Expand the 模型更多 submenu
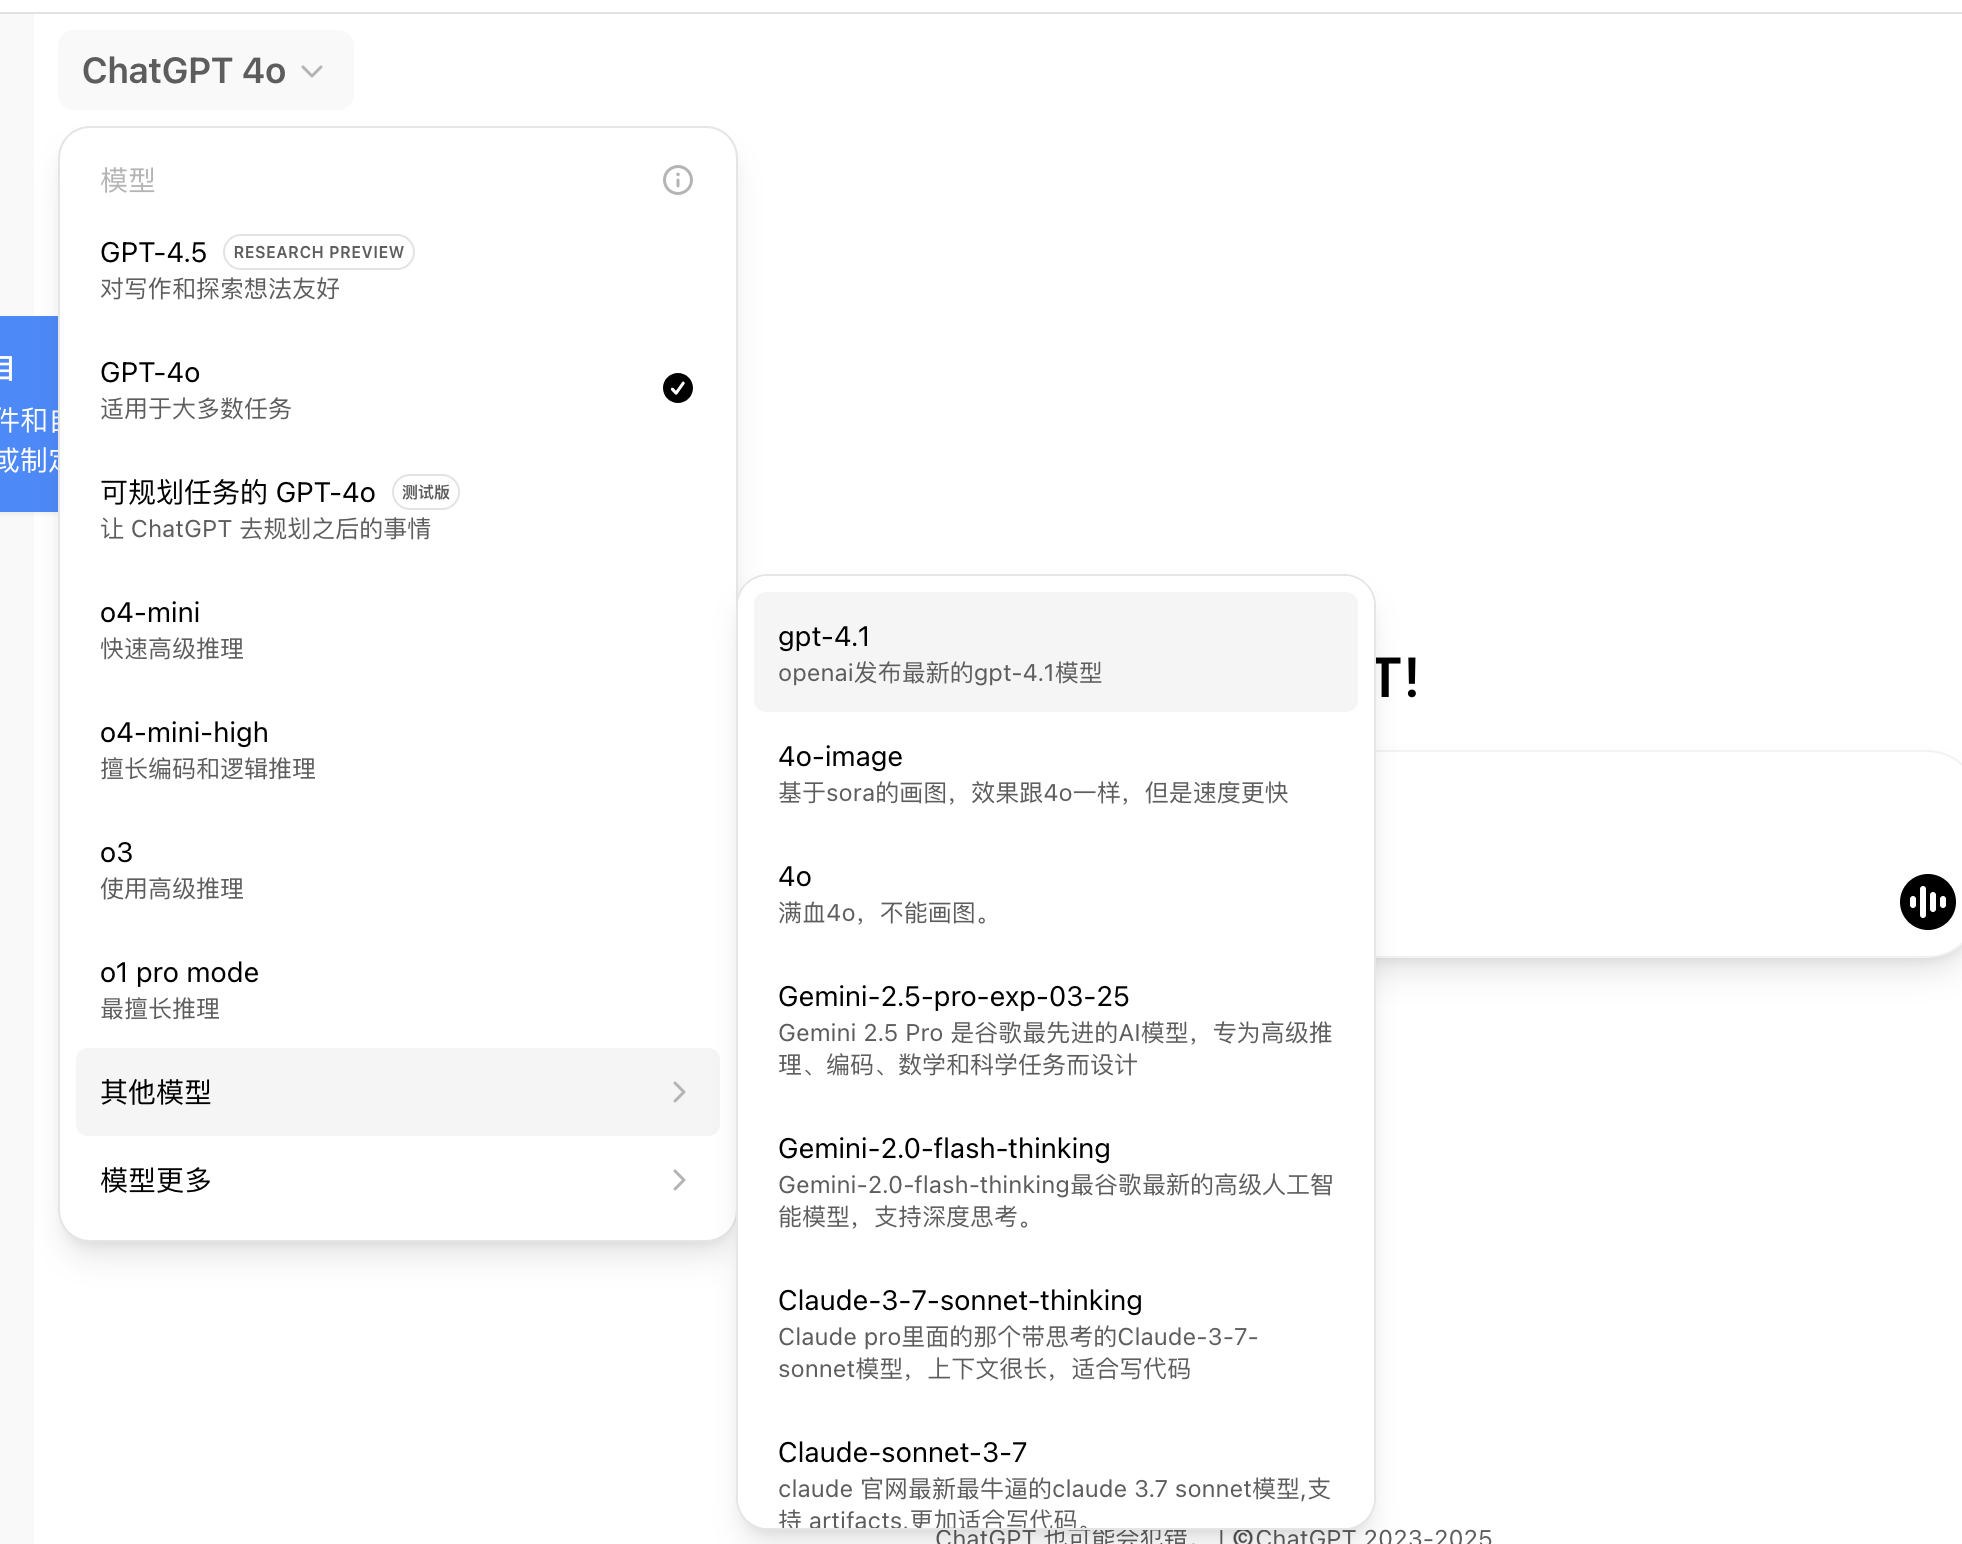 (x=398, y=1180)
